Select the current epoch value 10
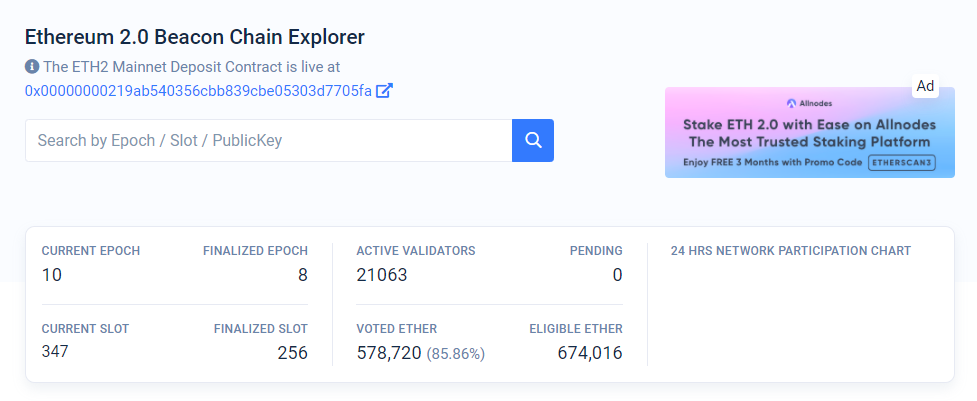Viewport: 977px width, 401px height. pyautogui.click(x=52, y=274)
